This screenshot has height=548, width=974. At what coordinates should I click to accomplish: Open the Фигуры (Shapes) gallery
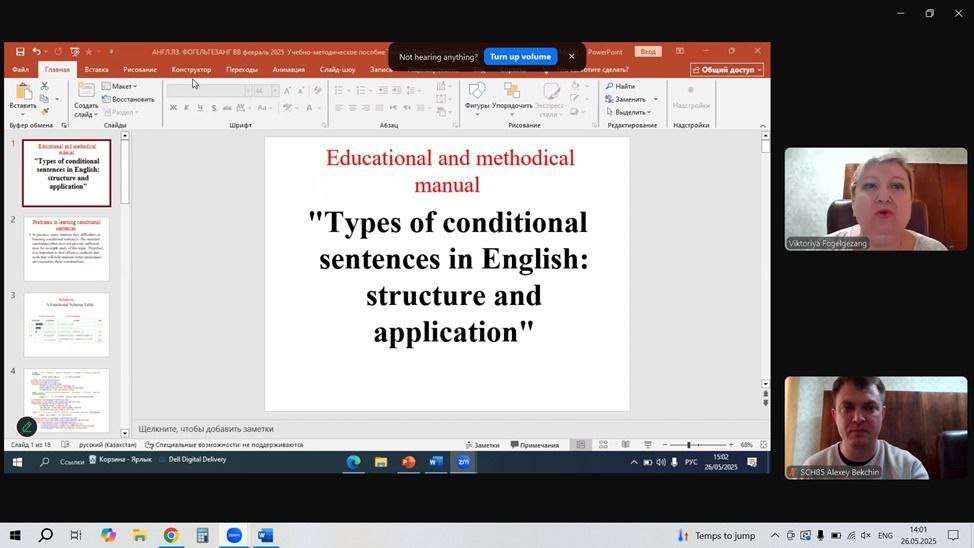coord(477,92)
